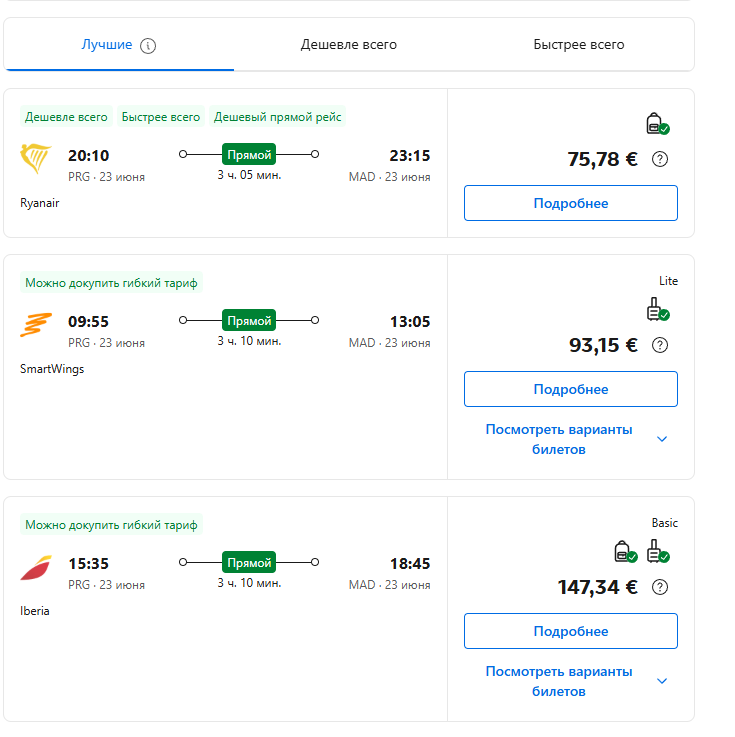The height and width of the screenshot is (737, 735).
Task: Click the Iberia airline logo
Action: click(36, 567)
